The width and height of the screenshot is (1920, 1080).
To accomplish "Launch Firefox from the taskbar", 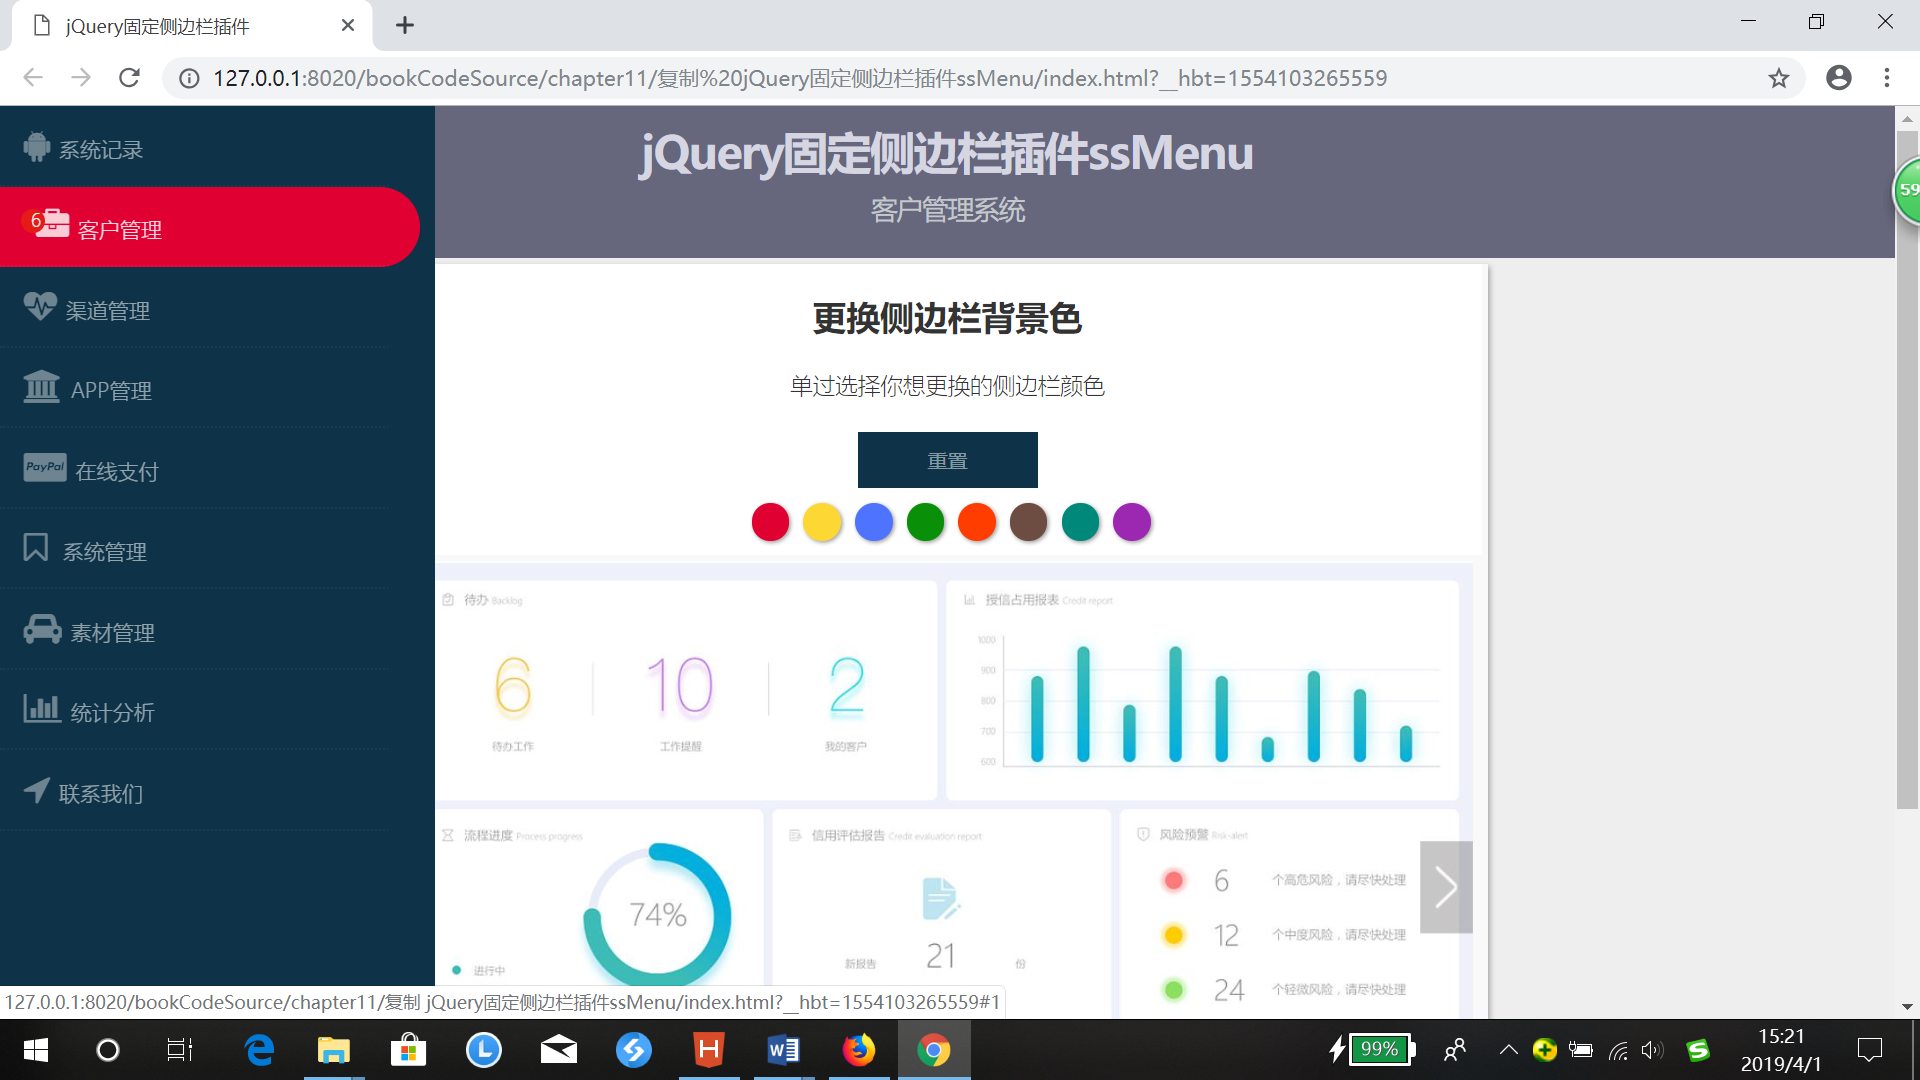I will click(859, 1049).
